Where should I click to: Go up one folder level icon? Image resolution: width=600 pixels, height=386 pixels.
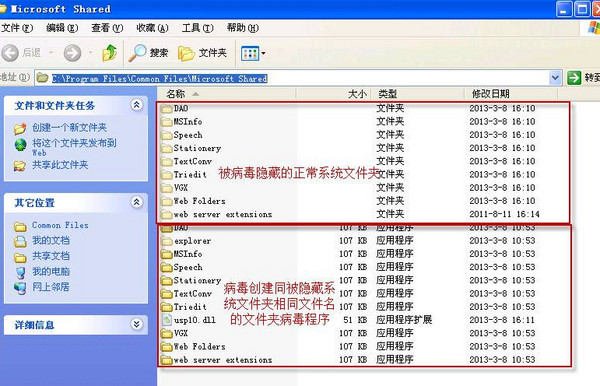coord(109,53)
